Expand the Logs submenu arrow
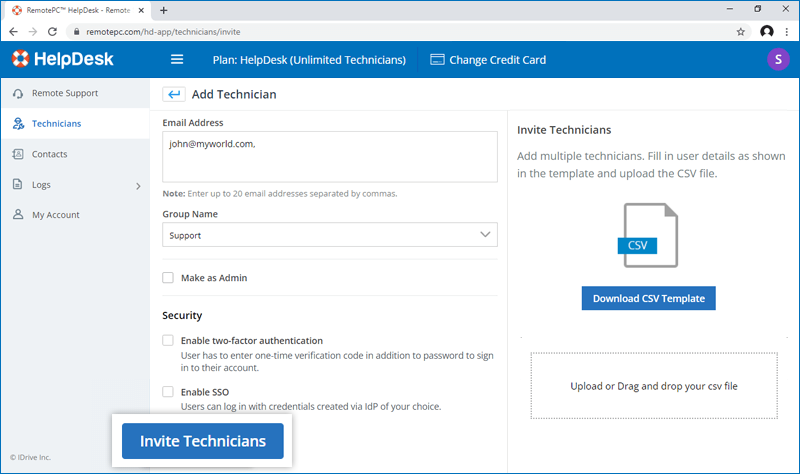 click(x=138, y=185)
